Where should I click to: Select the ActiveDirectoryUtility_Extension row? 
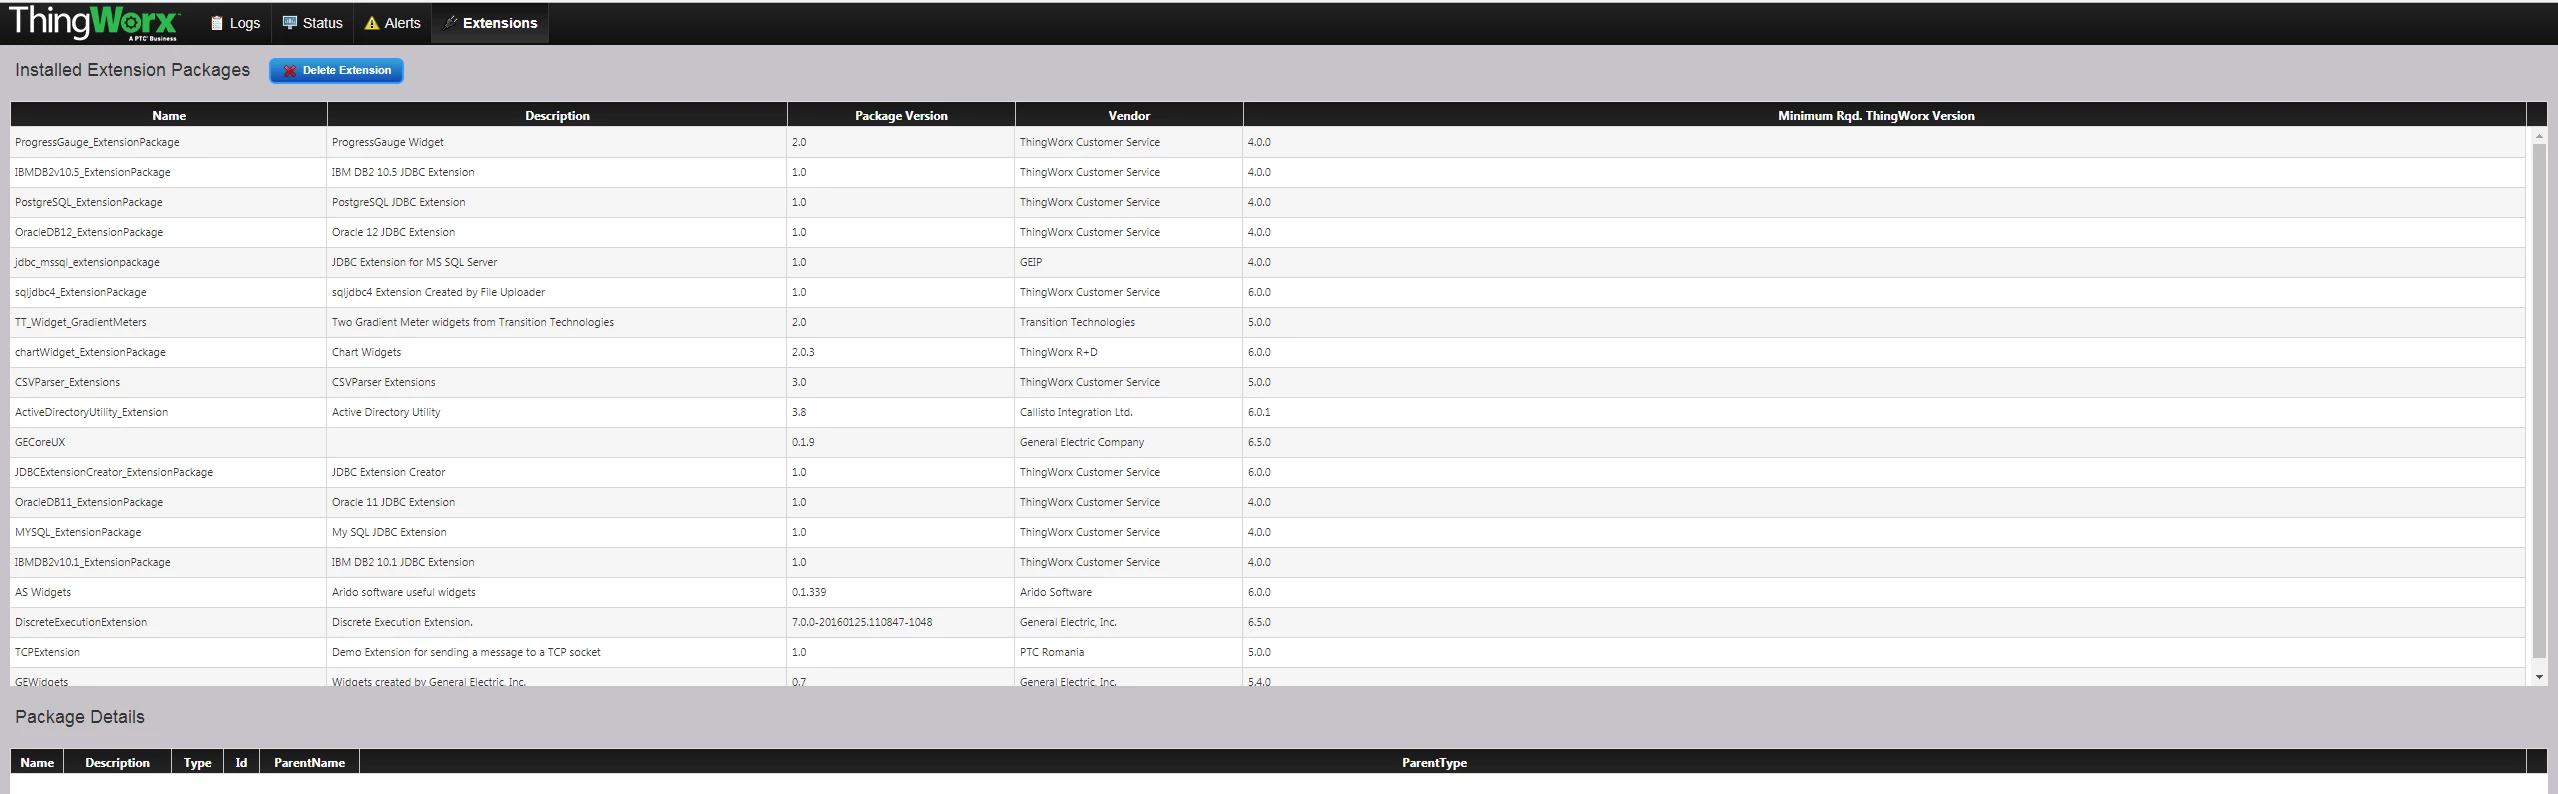click(x=1268, y=412)
